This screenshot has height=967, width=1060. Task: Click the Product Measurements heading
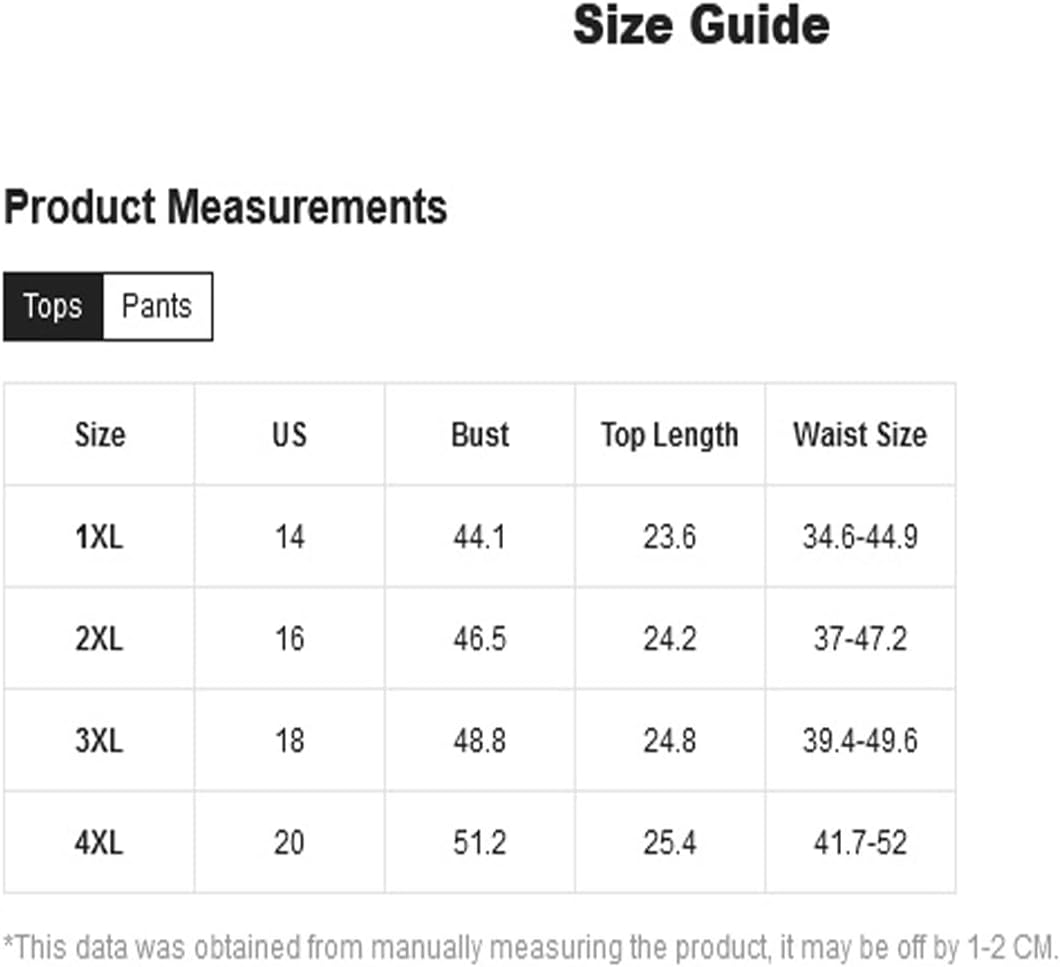225,206
